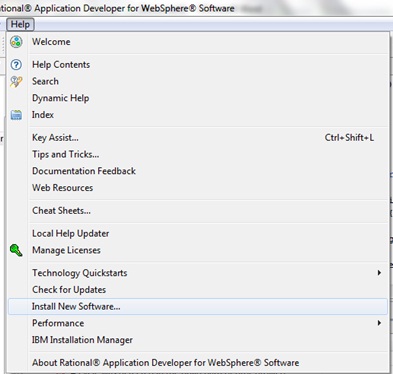Click the green Manage Licenses key icon
Screen dimensions: 393x374
pyautogui.click(x=16, y=250)
